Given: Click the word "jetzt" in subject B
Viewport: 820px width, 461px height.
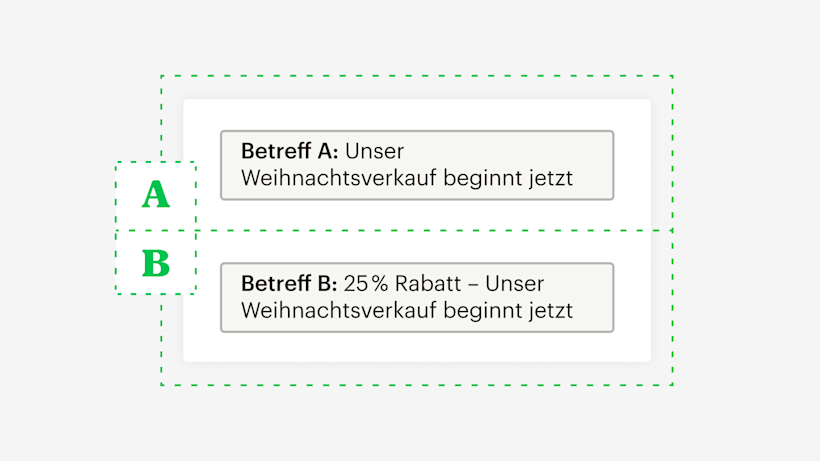Looking at the screenshot, I should [551, 311].
